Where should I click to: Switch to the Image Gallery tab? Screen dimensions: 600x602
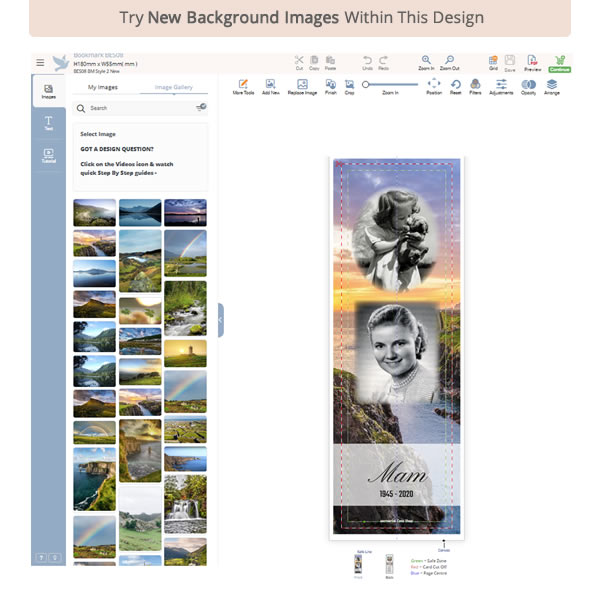pyautogui.click(x=174, y=88)
